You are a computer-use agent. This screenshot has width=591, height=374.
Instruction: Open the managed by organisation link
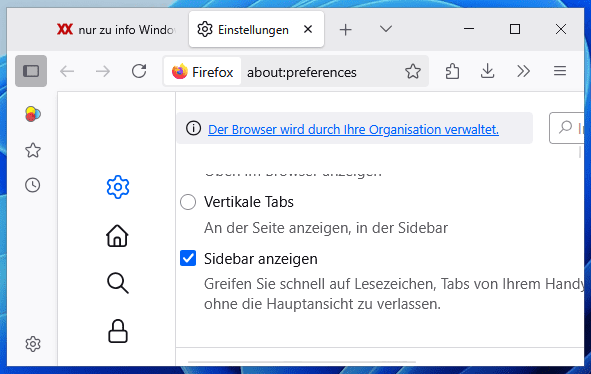coord(353,129)
